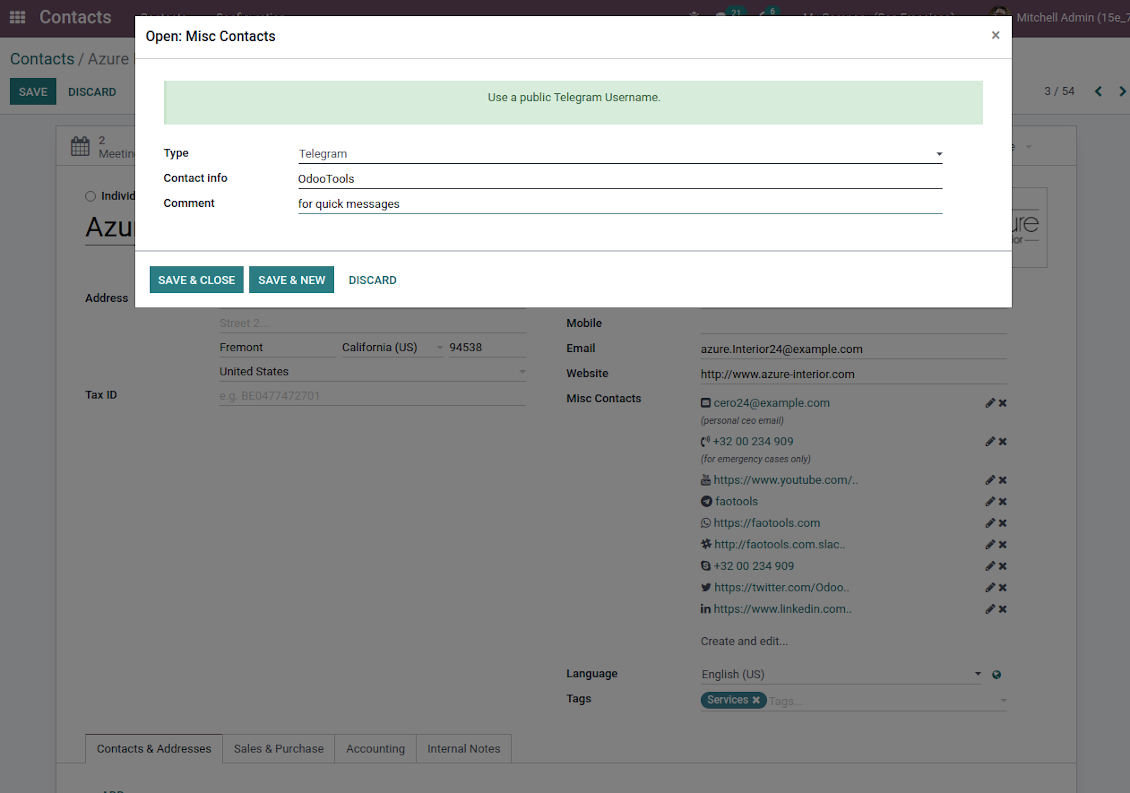Click the Comment input field
The height and width of the screenshot is (793, 1130).
(x=620, y=204)
